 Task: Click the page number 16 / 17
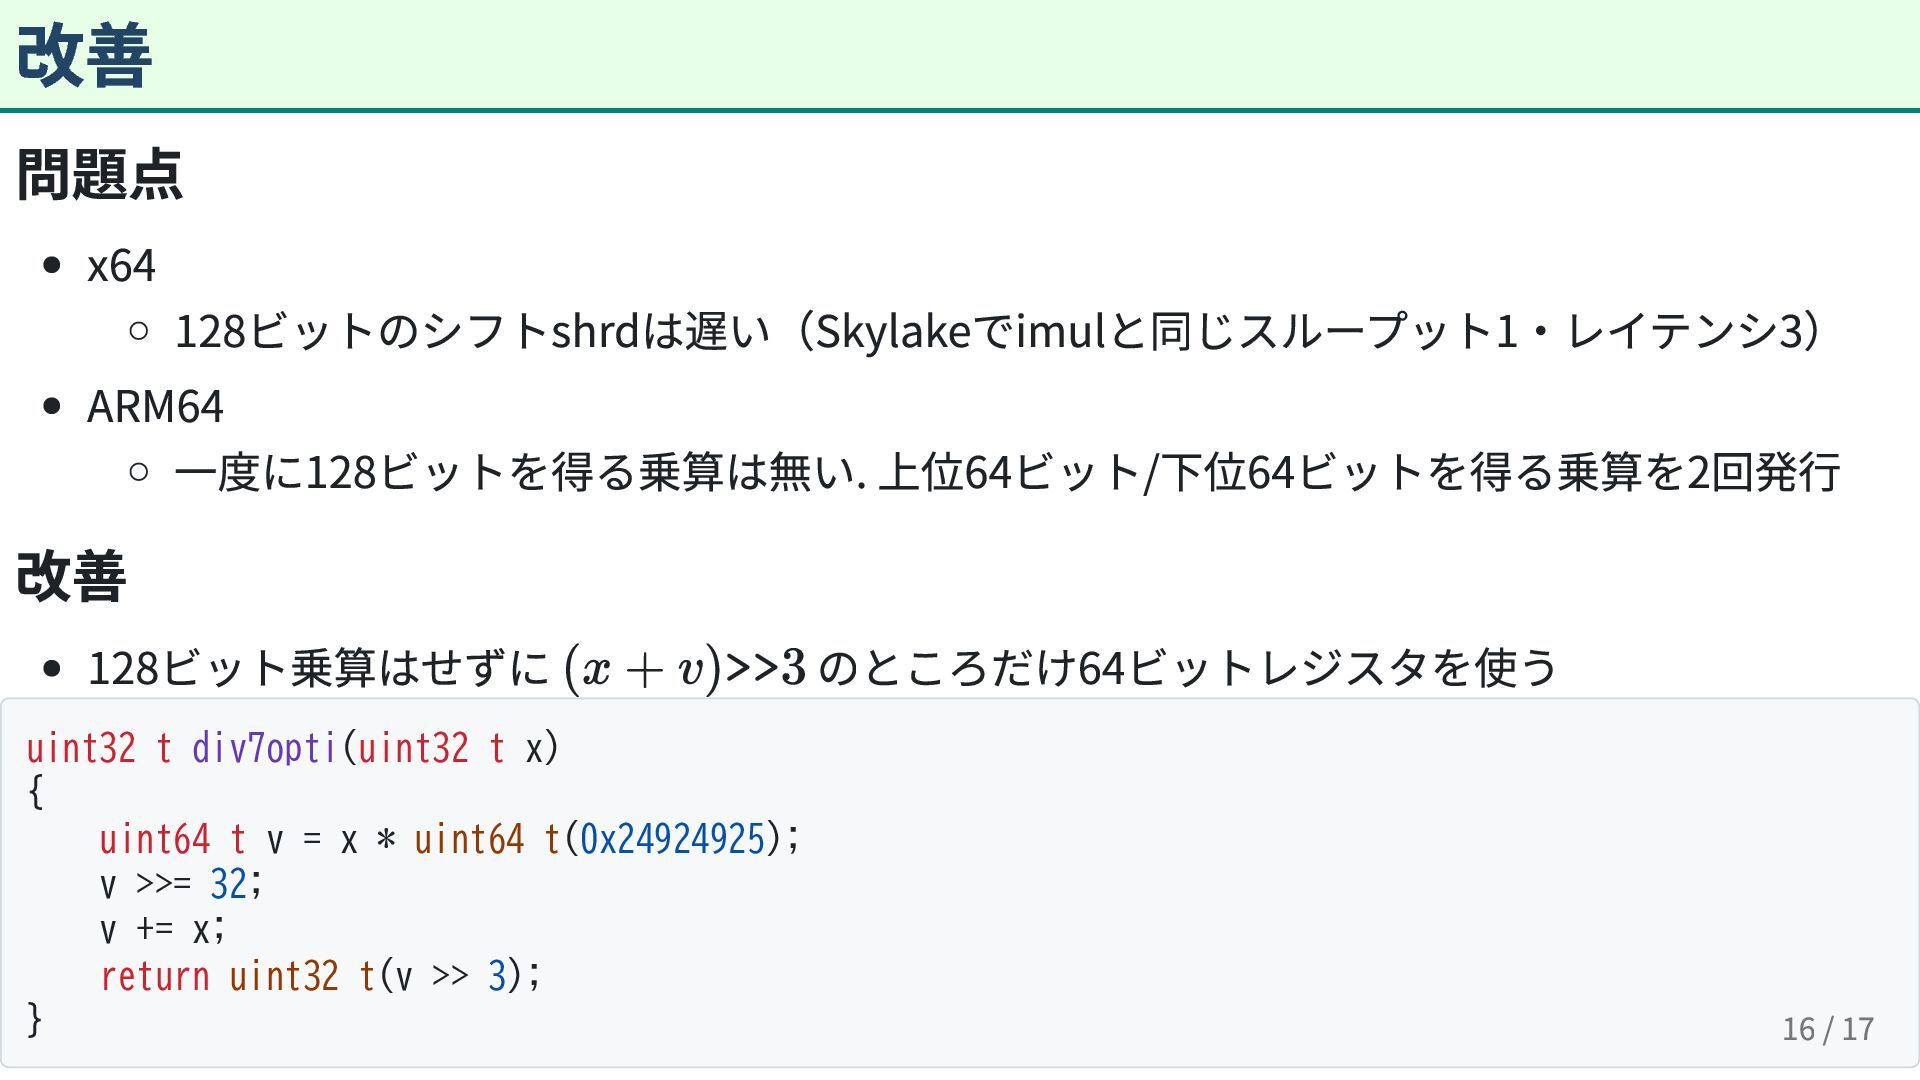tap(1828, 1028)
